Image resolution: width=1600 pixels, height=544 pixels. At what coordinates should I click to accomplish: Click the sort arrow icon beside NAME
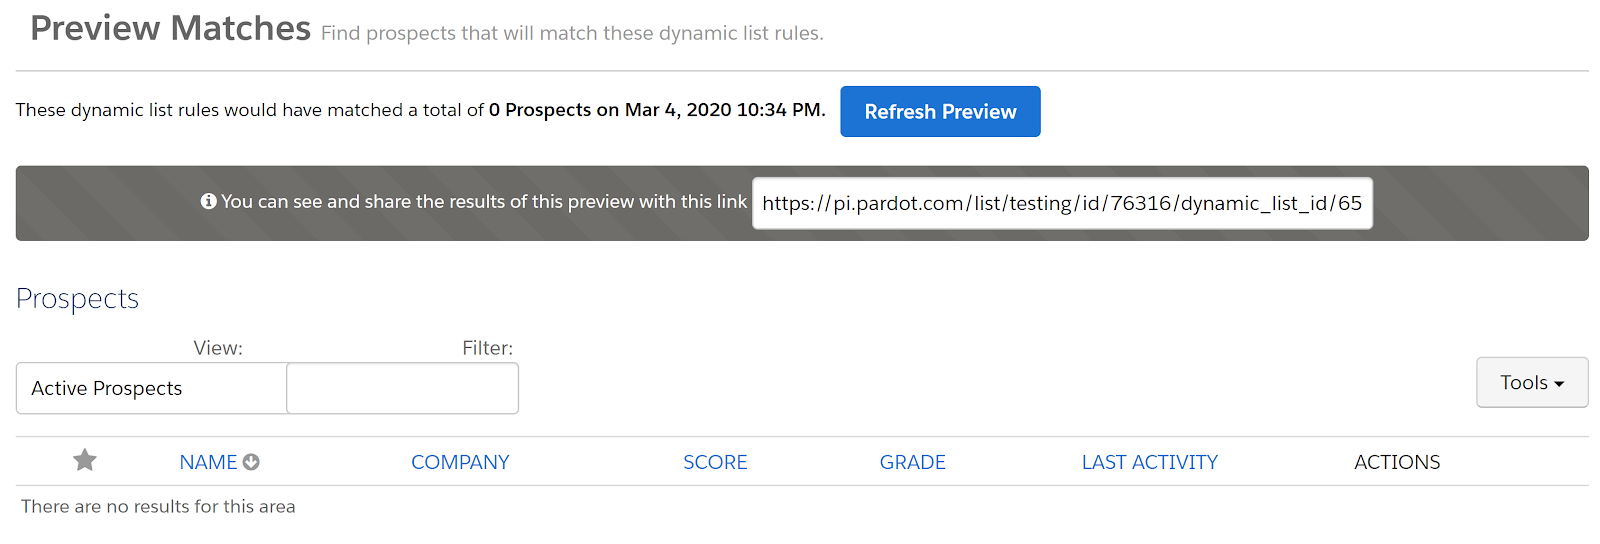coord(251,462)
